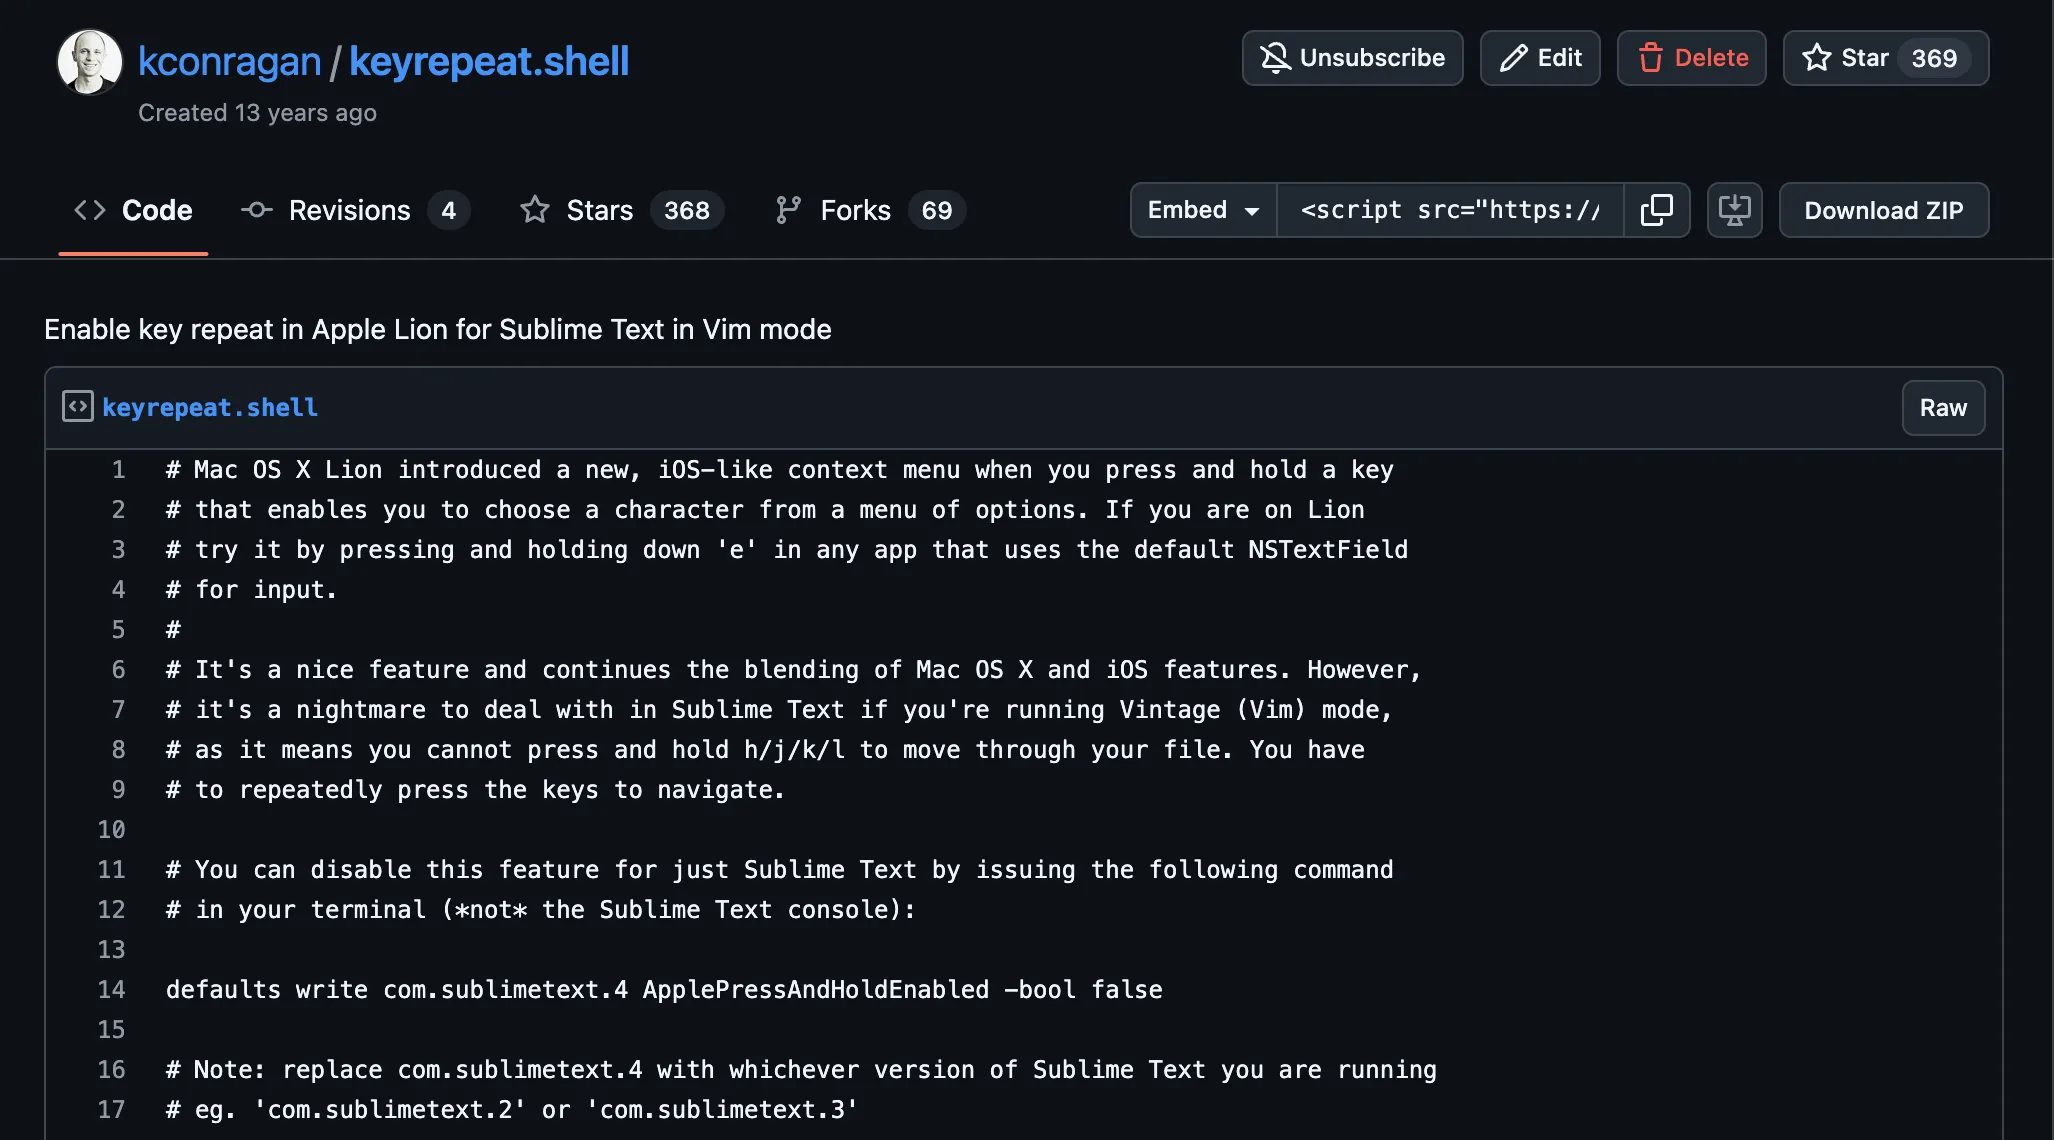2054x1140 pixels.
Task: Select the embed script URL field
Action: 1450,210
